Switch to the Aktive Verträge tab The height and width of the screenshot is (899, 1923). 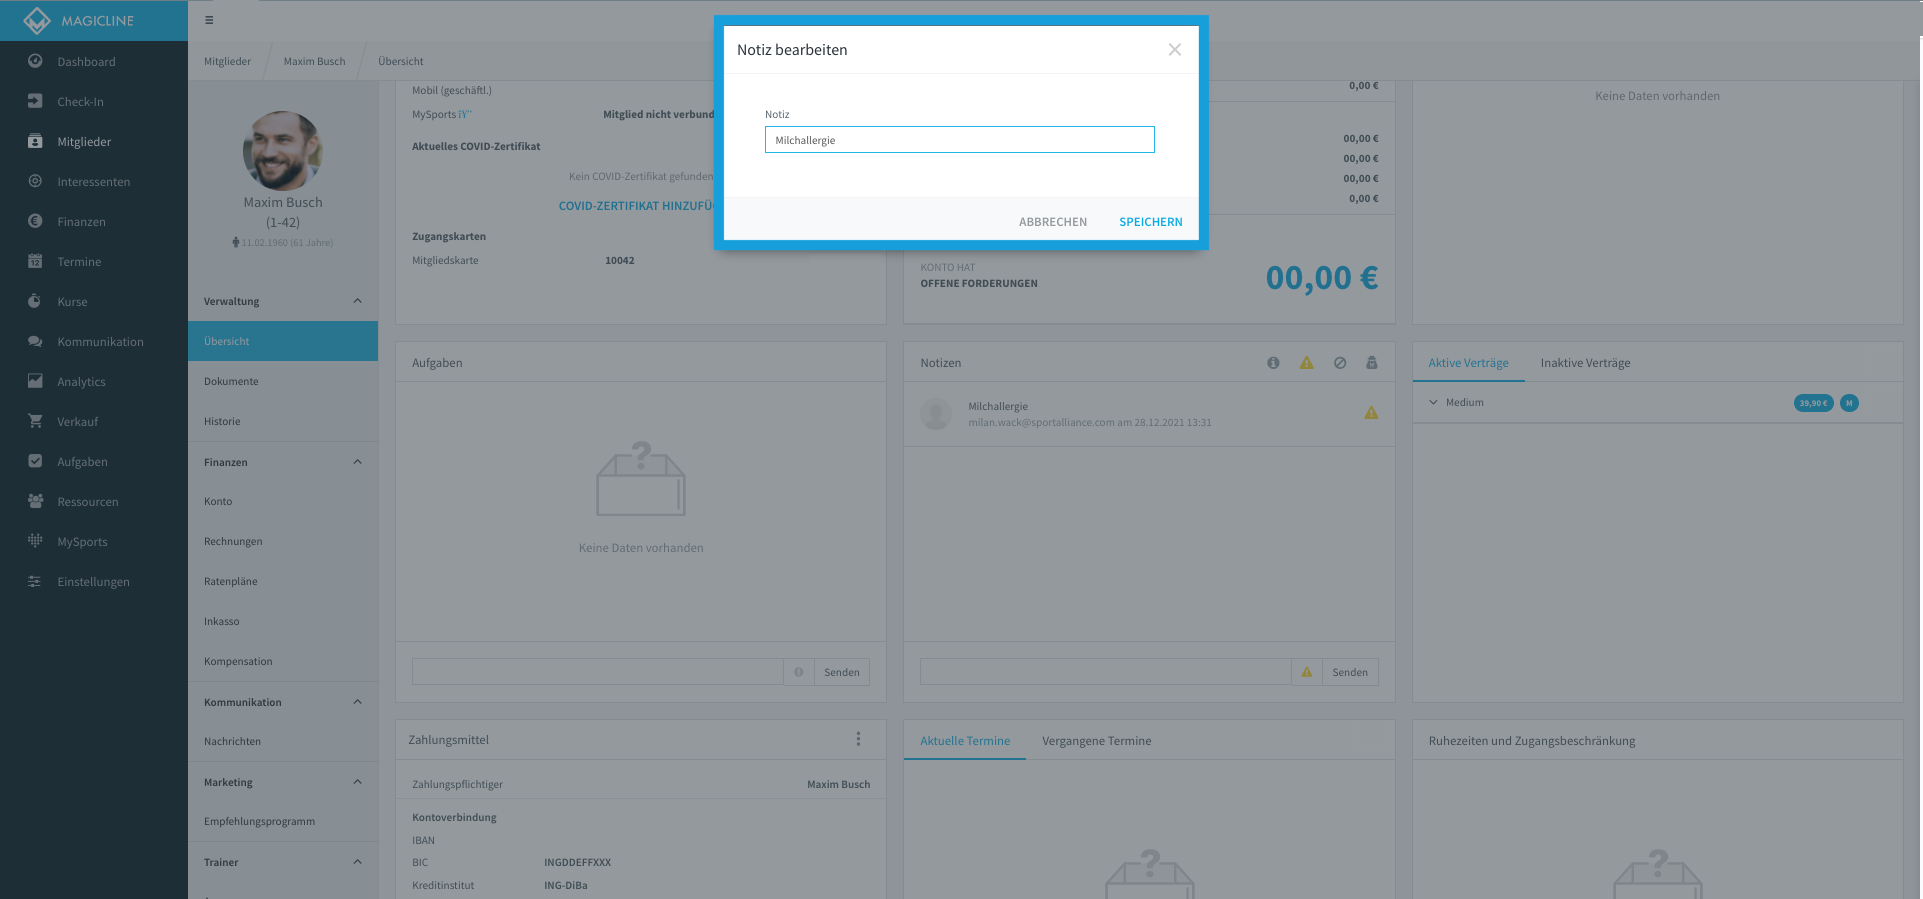coord(1468,363)
